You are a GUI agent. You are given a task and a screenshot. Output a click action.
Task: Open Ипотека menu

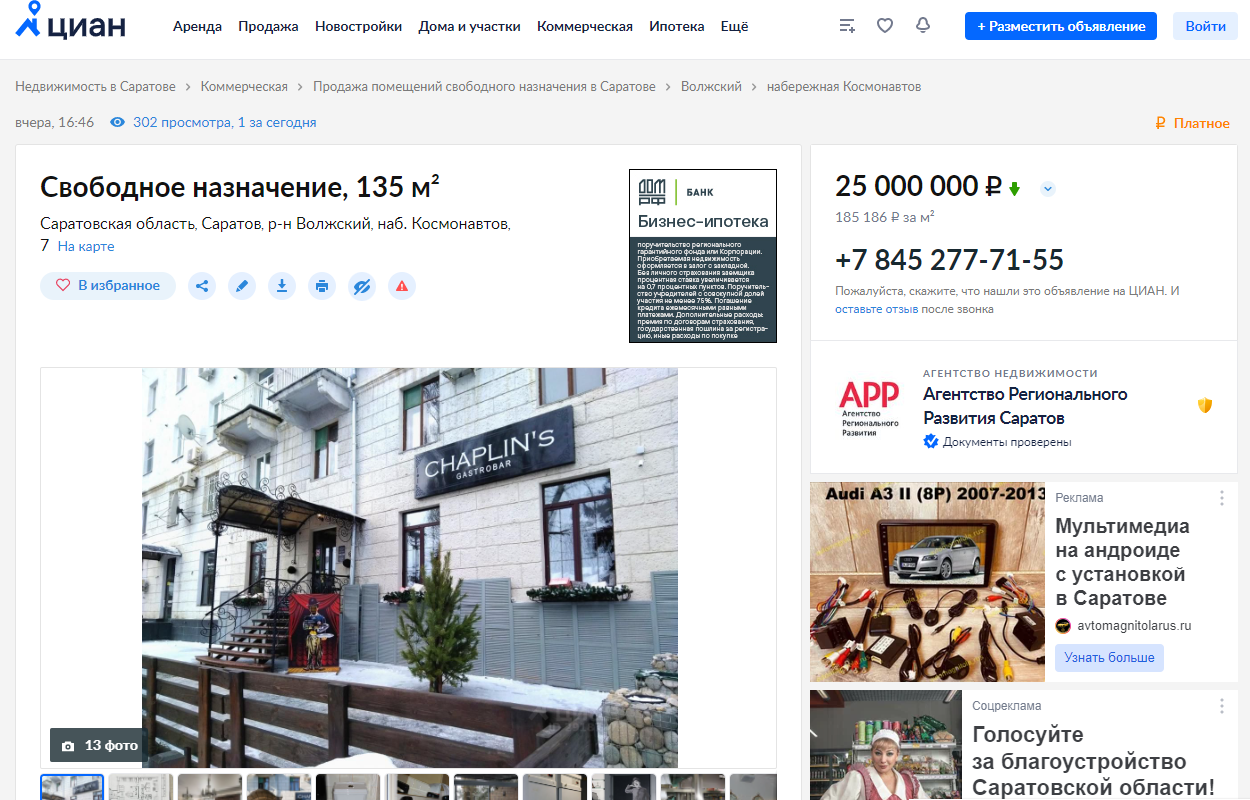[x=676, y=27]
